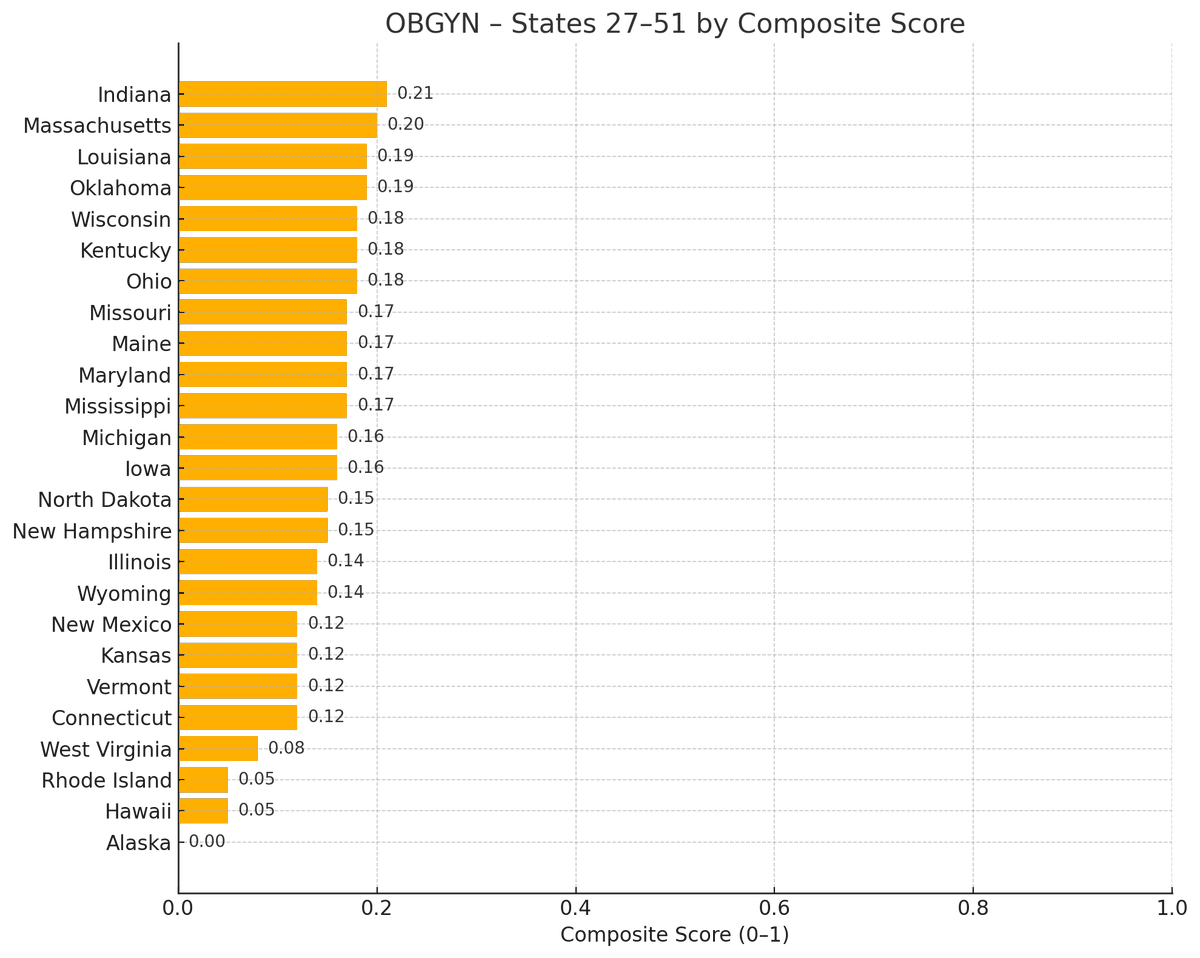1200x958 pixels.
Task: Select the 0.20 value beside Massachusetts' bar
Action: click(405, 125)
